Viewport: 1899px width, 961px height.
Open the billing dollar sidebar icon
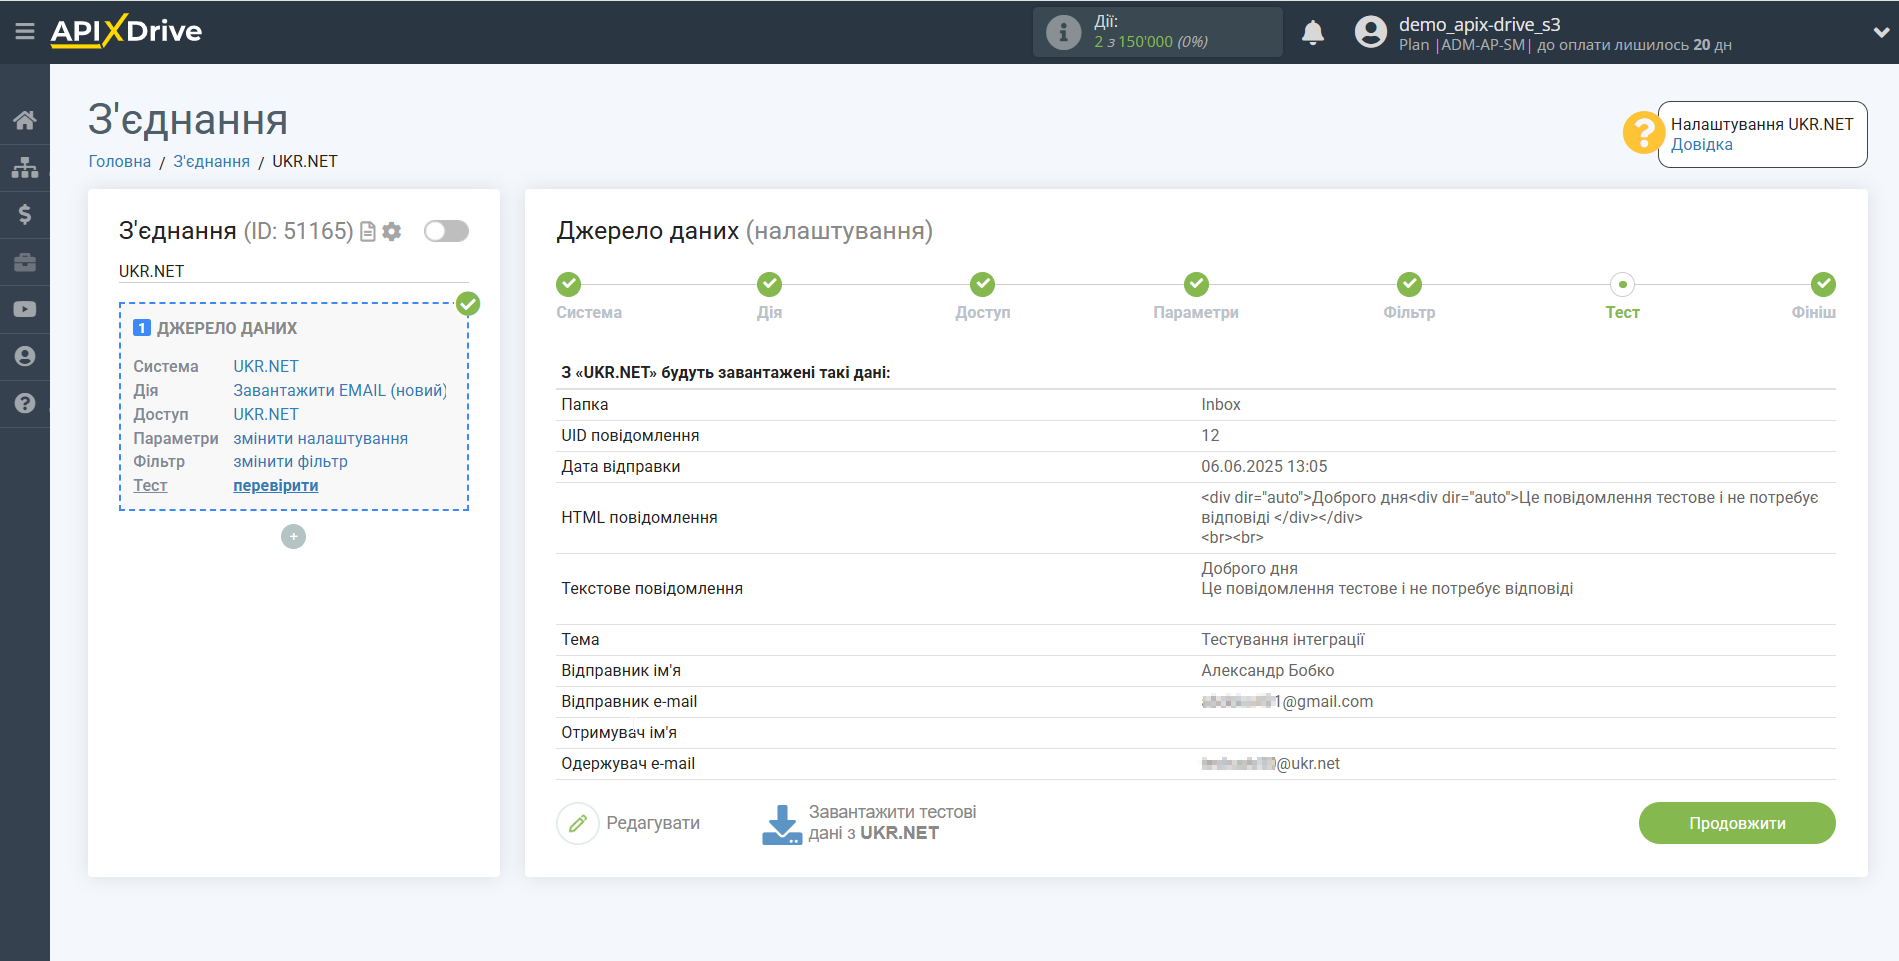coord(25,214)
